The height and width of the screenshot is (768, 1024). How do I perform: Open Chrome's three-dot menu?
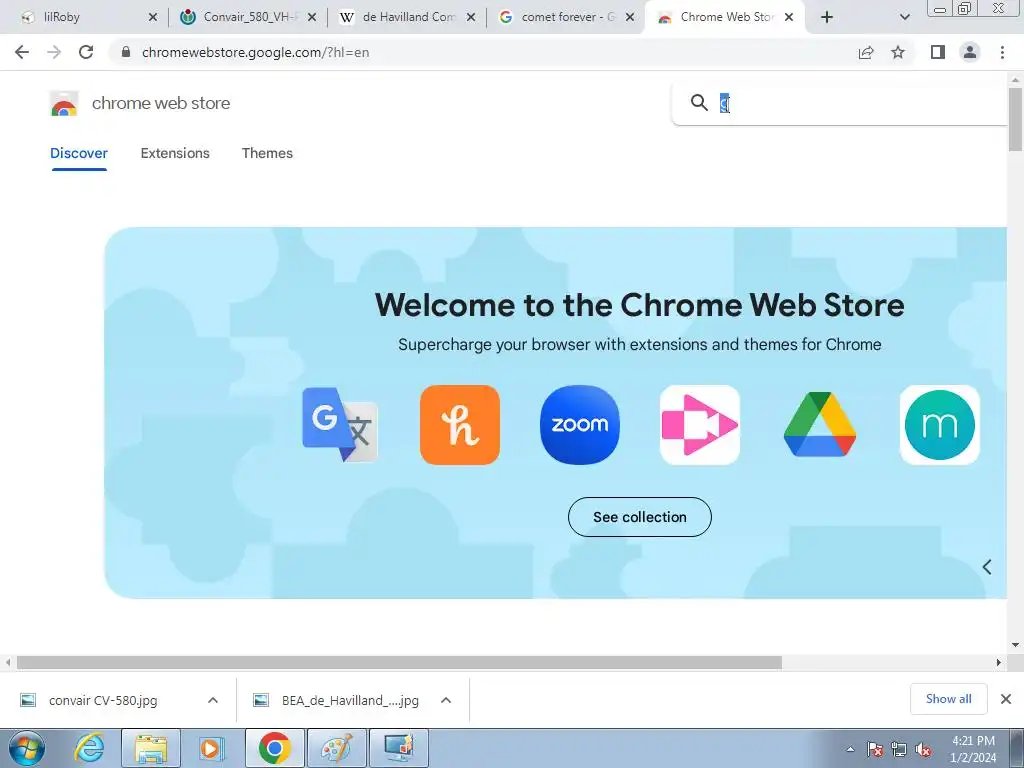(1002, 52)
